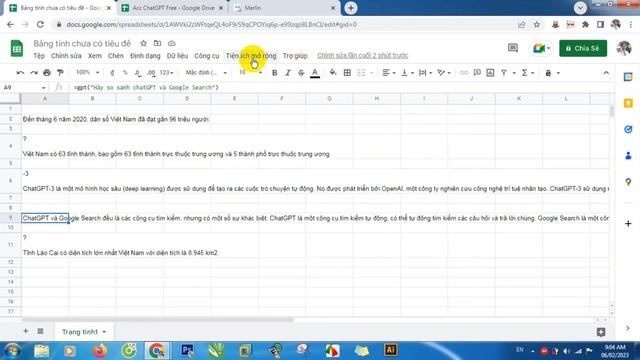Insert a chart from the toolbar
Viewport: 640px width, 360px height.
tap(490, 73)
